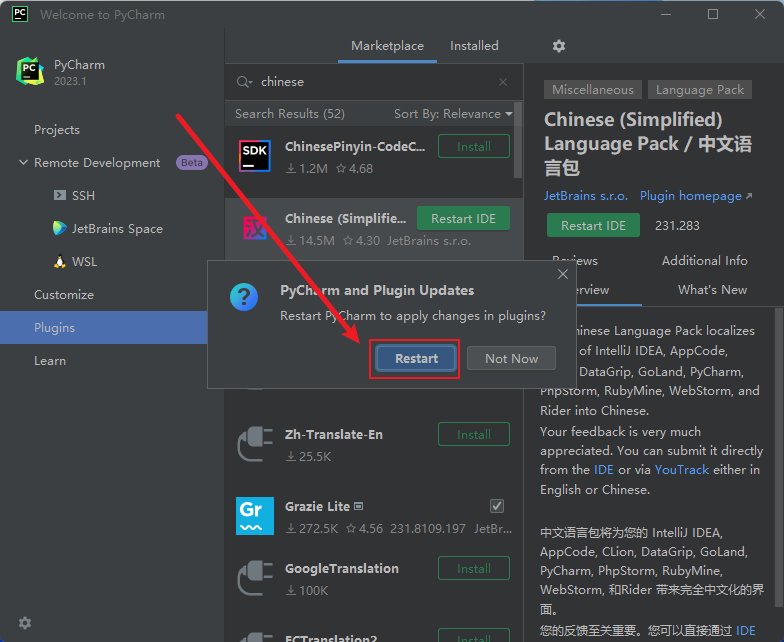Click the plugin list scrollbar

(518, 140)
